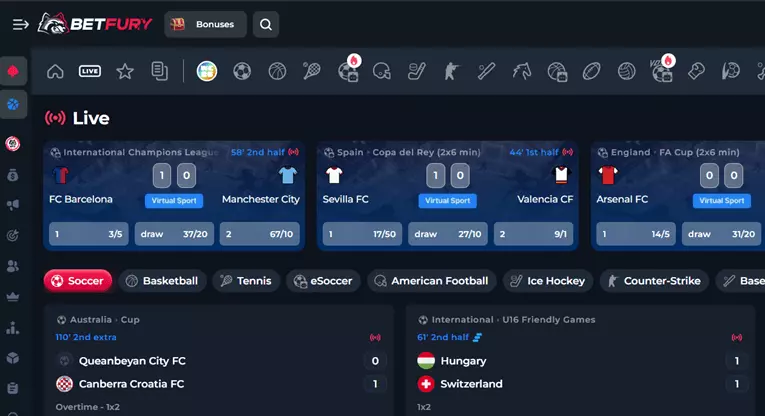Select the Counter-Strike soldier icon in sports bar
The image size is (765, 416).
pyautogui.click(x=451, y=71)
